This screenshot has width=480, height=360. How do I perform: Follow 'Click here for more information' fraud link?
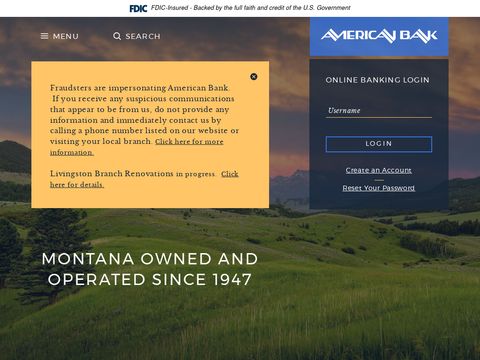pos(137,147)
